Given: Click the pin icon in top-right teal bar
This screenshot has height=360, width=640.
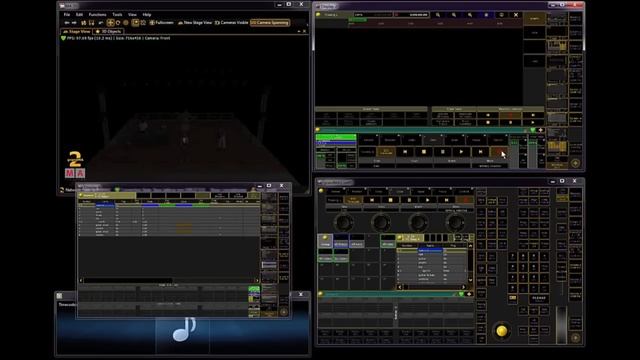Looking at the screenshot, I should [541, 130].
